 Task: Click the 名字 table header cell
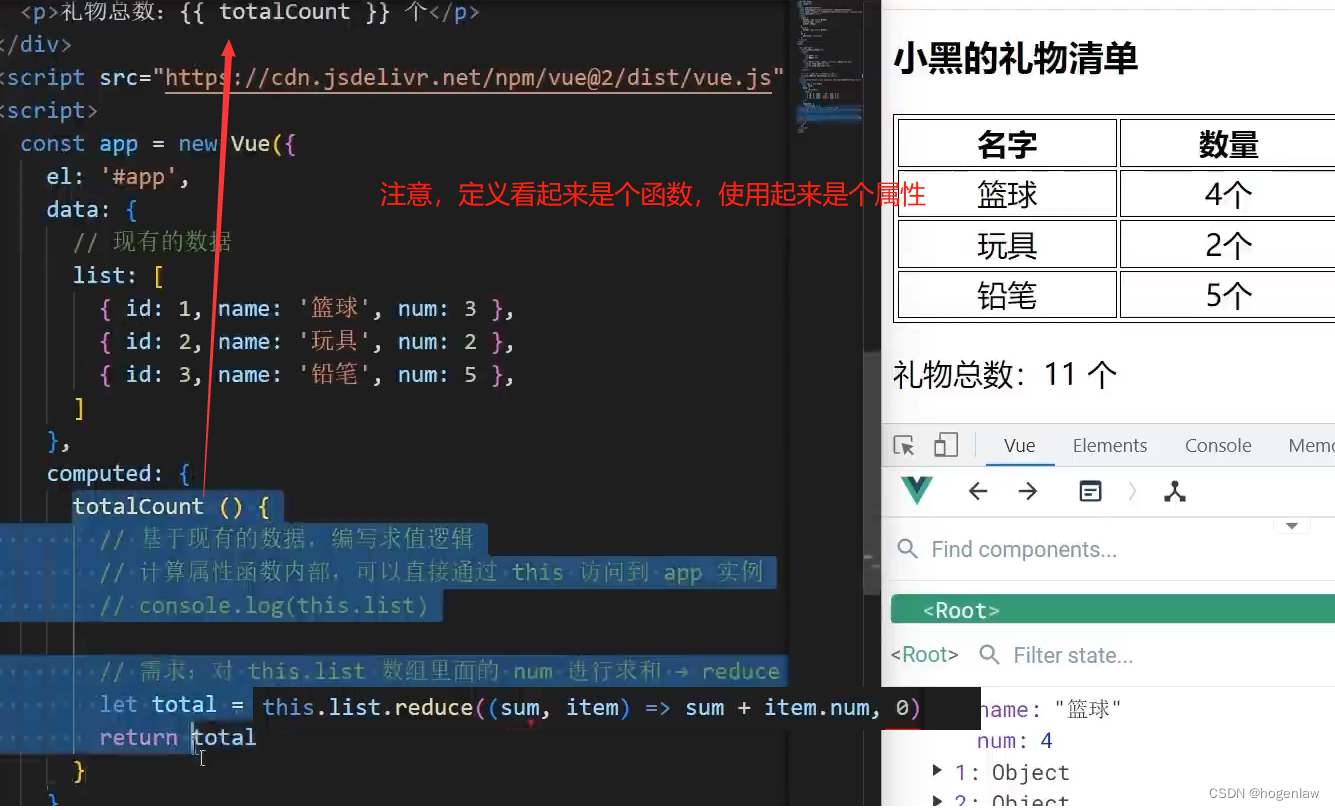1007,144
